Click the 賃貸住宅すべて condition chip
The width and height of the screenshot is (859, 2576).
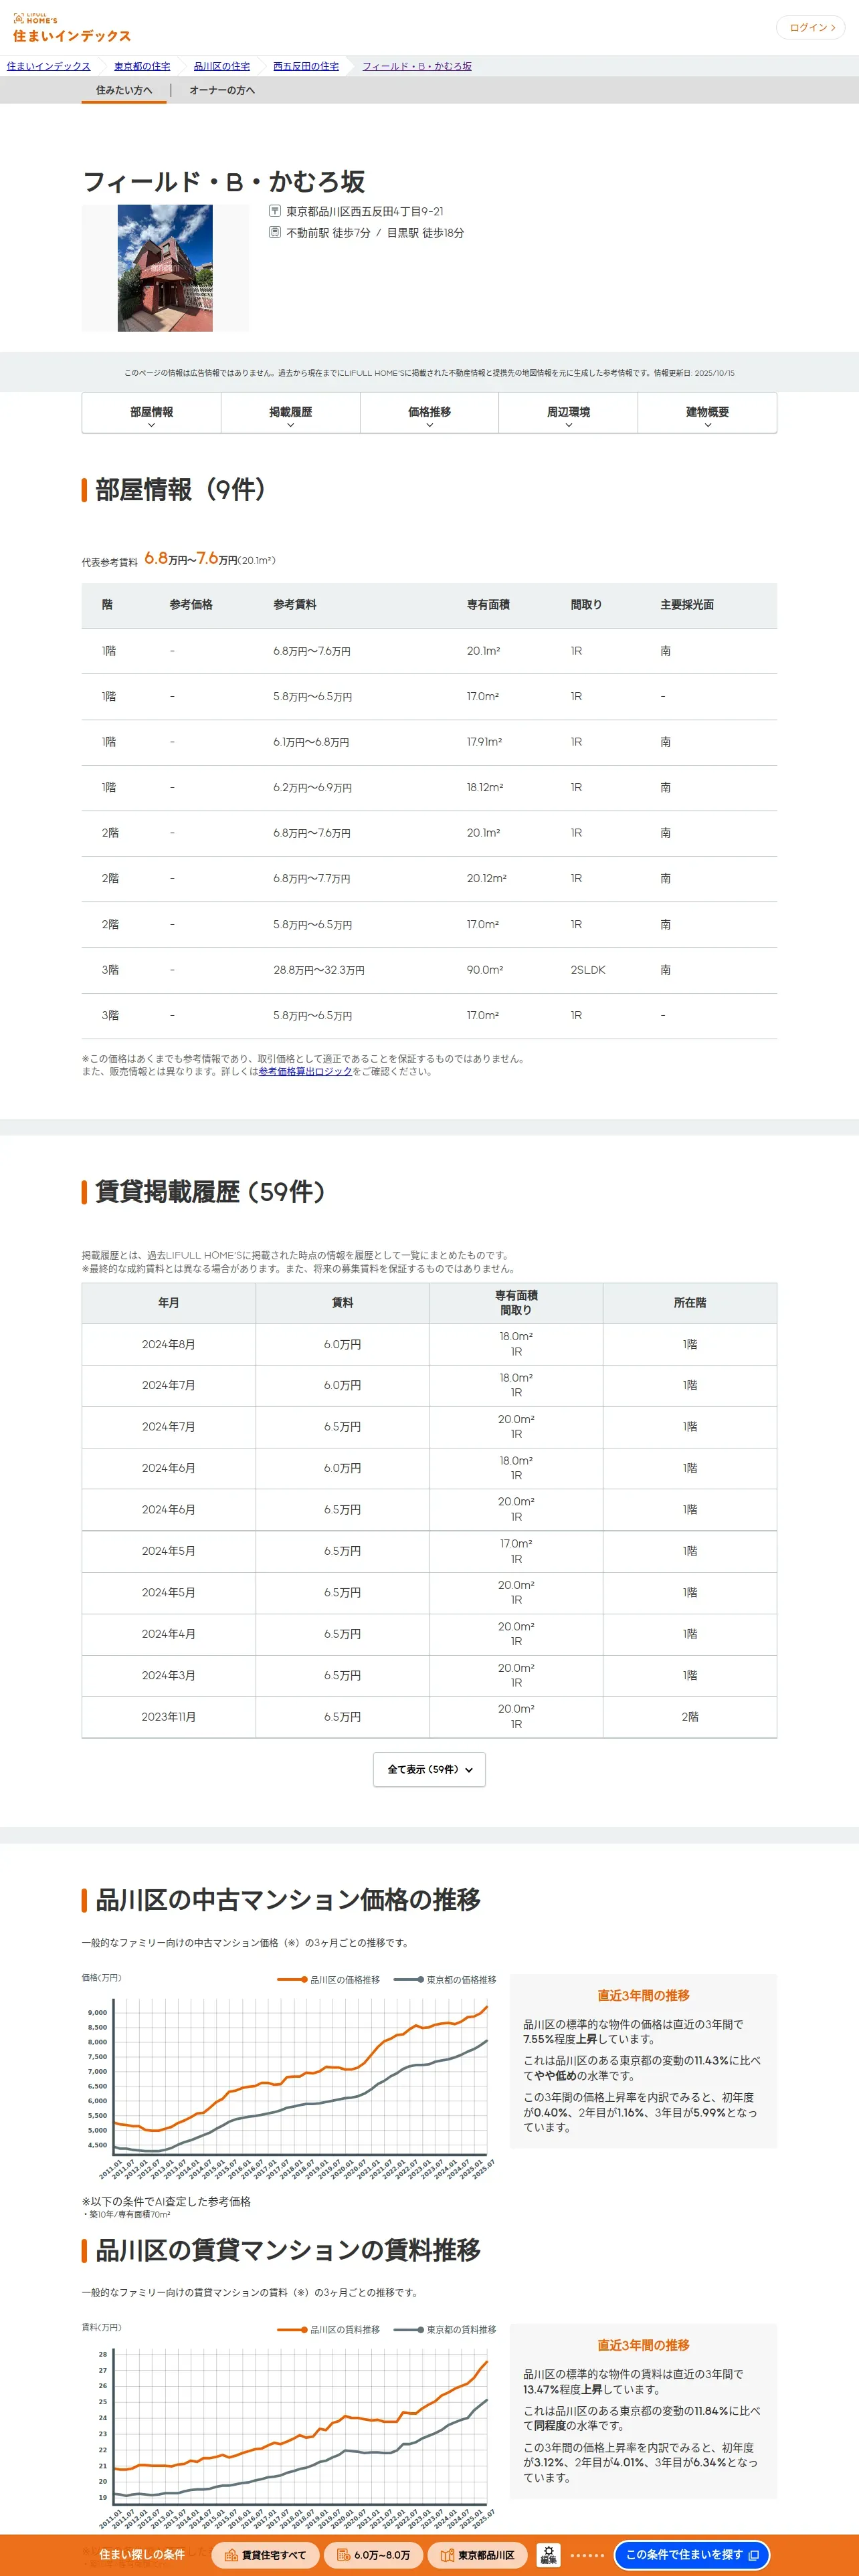tap(265, 2555)
